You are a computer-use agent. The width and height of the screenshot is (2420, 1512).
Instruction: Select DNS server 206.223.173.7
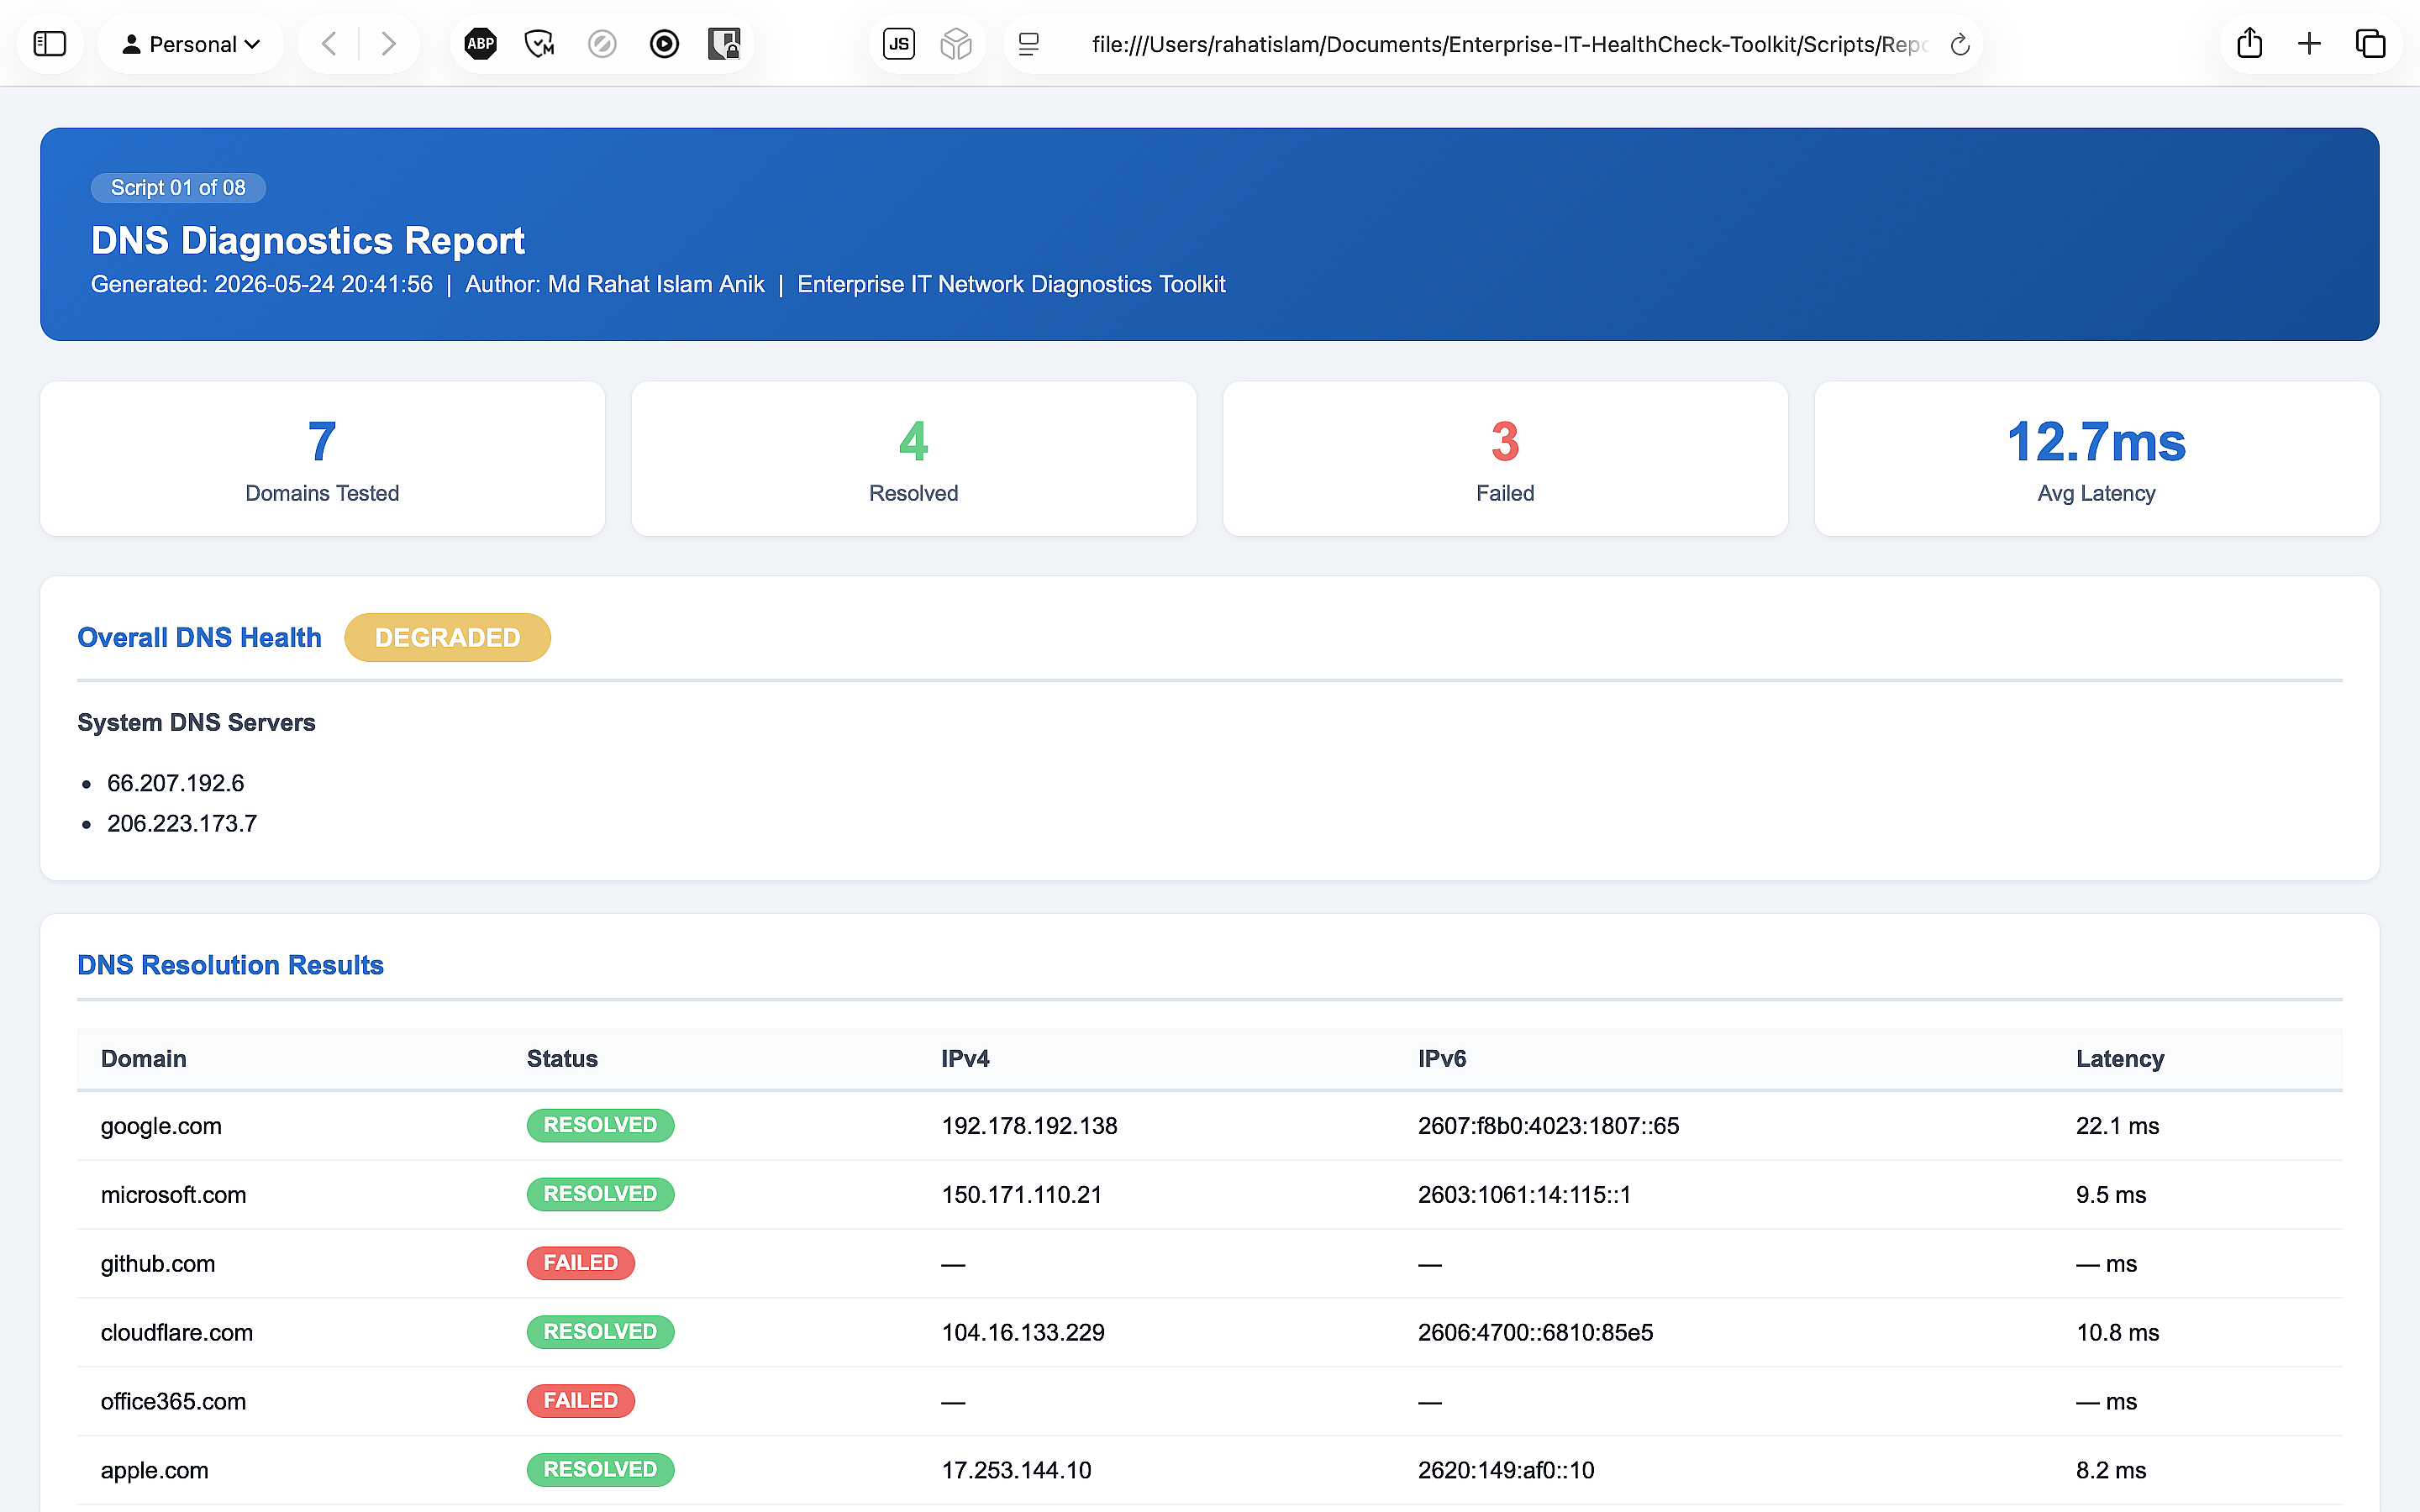tap(182, 823)
